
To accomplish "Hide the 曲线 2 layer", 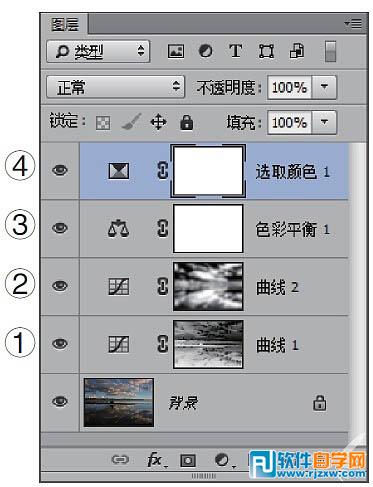I will pyautogui.click(x=60, y=286).
